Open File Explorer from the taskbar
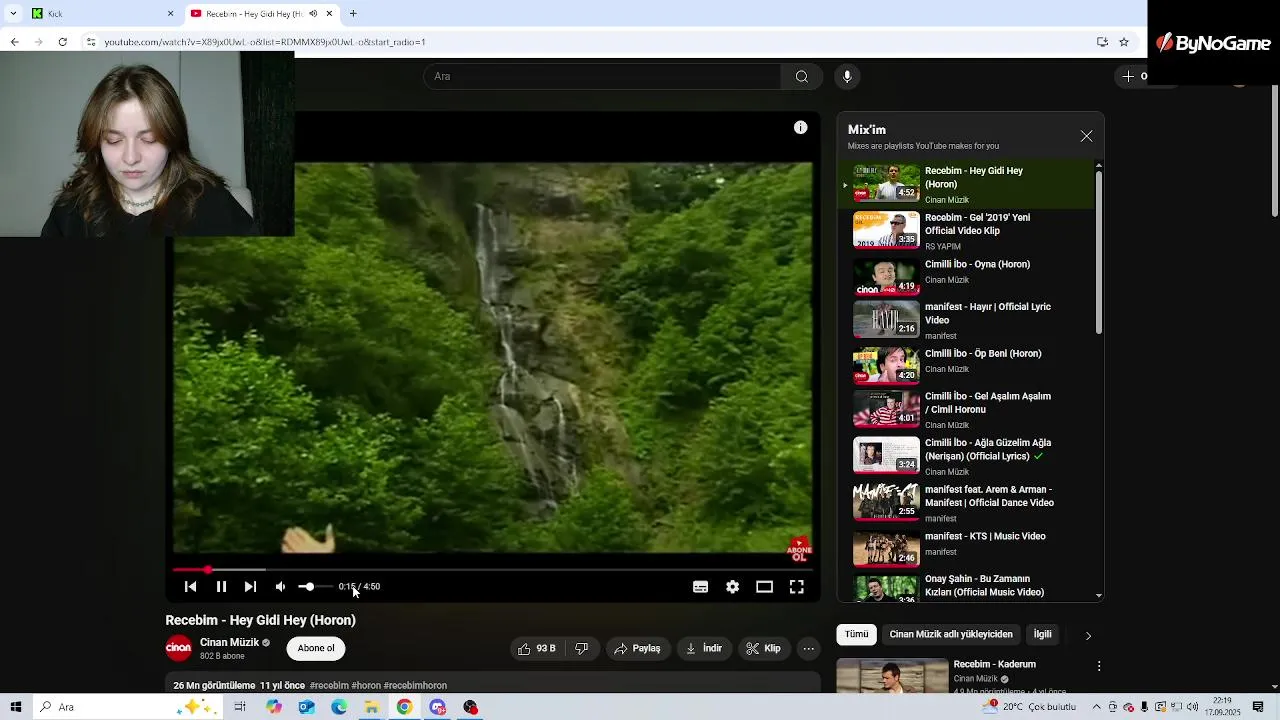This screenshot has height=720, width=1280. click(x=371, y=707)
